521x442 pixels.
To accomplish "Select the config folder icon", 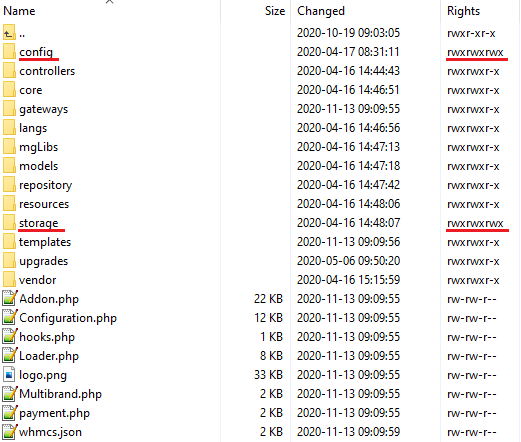I will (9, 52).
